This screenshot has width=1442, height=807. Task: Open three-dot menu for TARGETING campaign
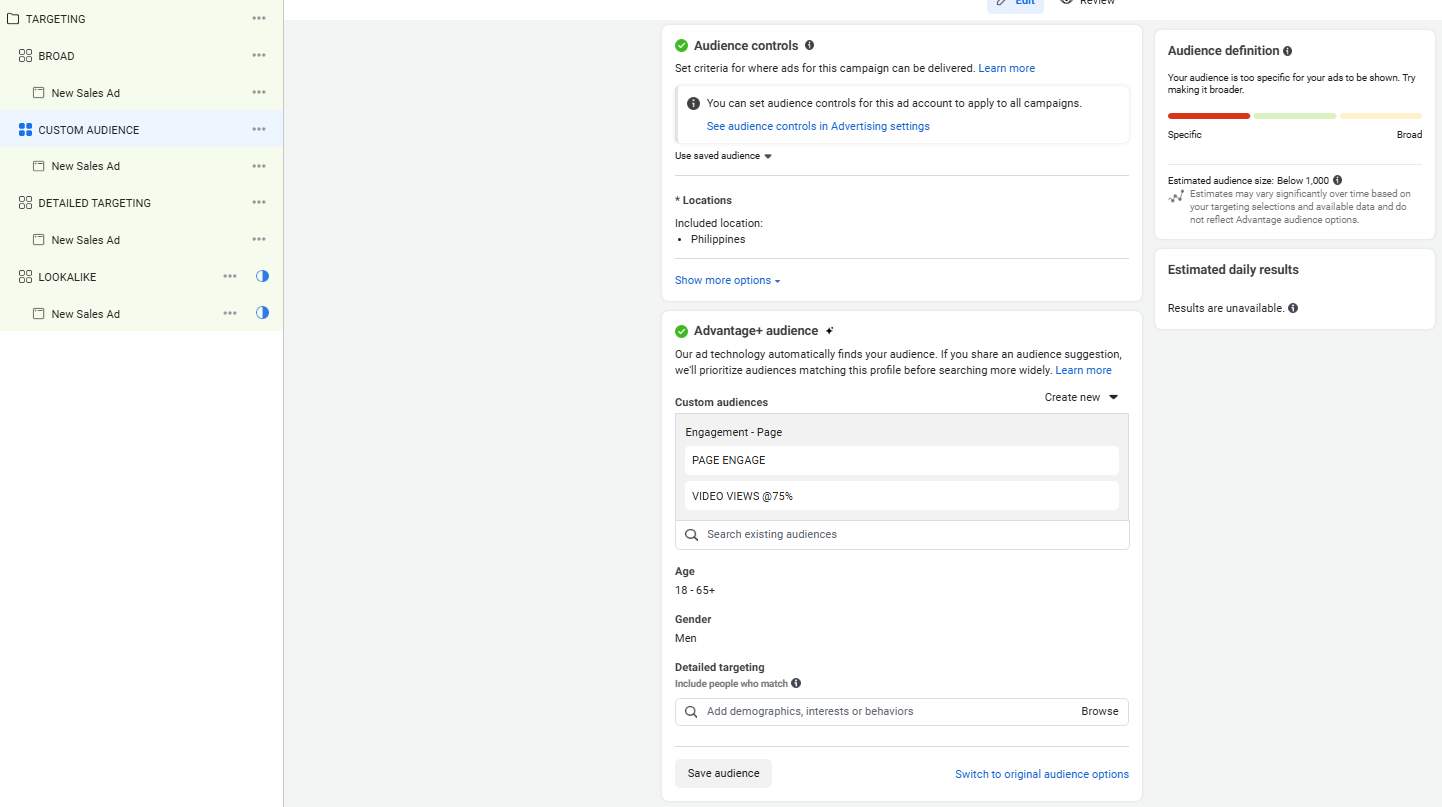pos(259,19)
